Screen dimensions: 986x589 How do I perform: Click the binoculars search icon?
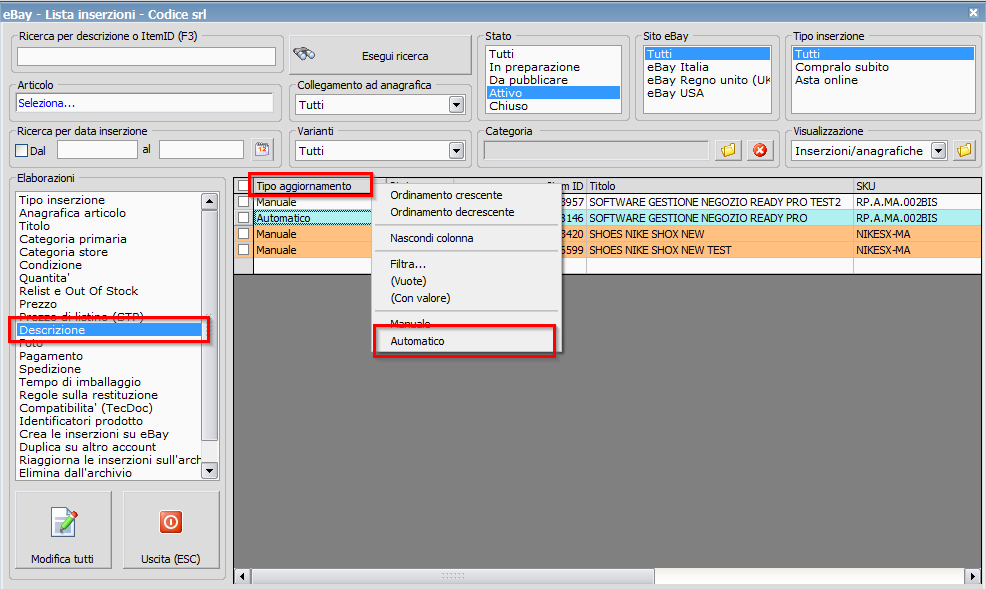tap(304, 54)
